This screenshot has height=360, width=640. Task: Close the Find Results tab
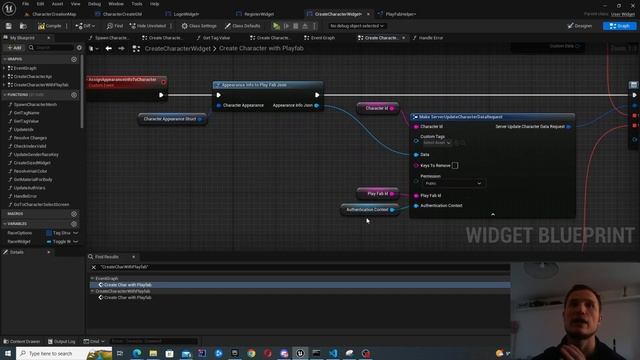click(133, 257)
